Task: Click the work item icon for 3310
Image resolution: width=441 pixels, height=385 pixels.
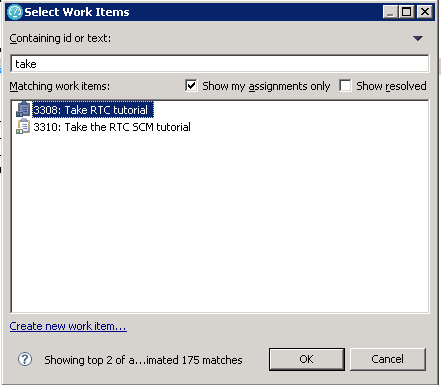Action: 23,126
